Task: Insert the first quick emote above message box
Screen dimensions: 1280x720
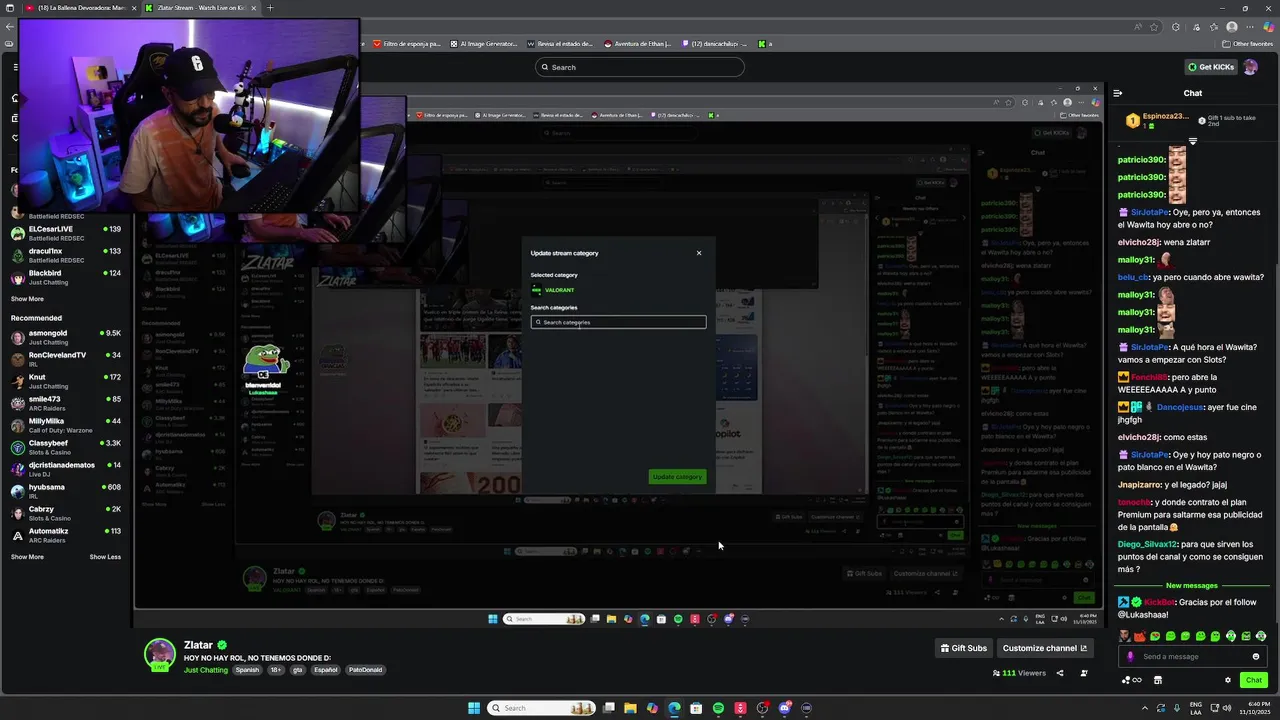Action: tap(1126, 636)
